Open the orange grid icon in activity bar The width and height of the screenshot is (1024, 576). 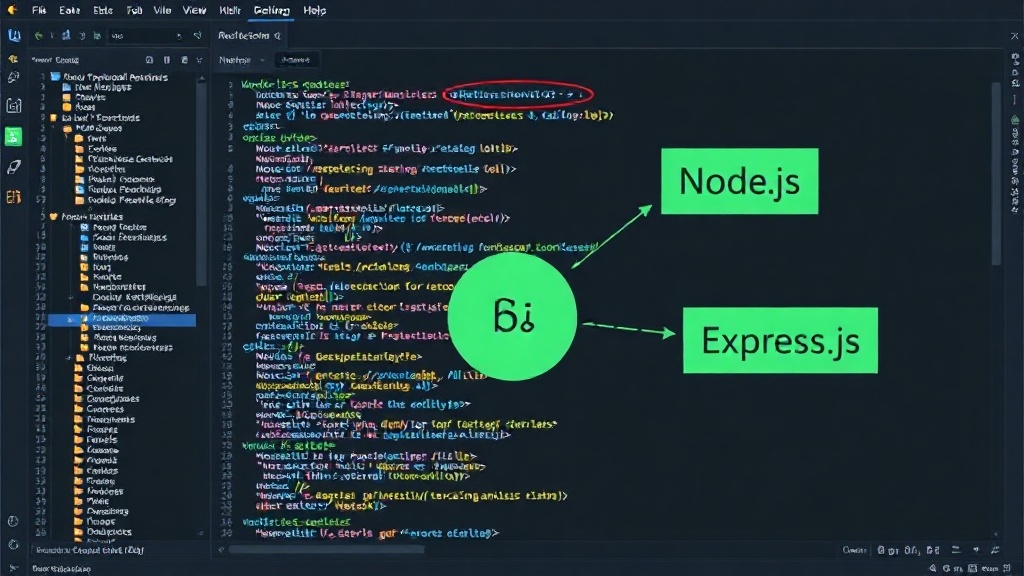click(x=14, y=197)
